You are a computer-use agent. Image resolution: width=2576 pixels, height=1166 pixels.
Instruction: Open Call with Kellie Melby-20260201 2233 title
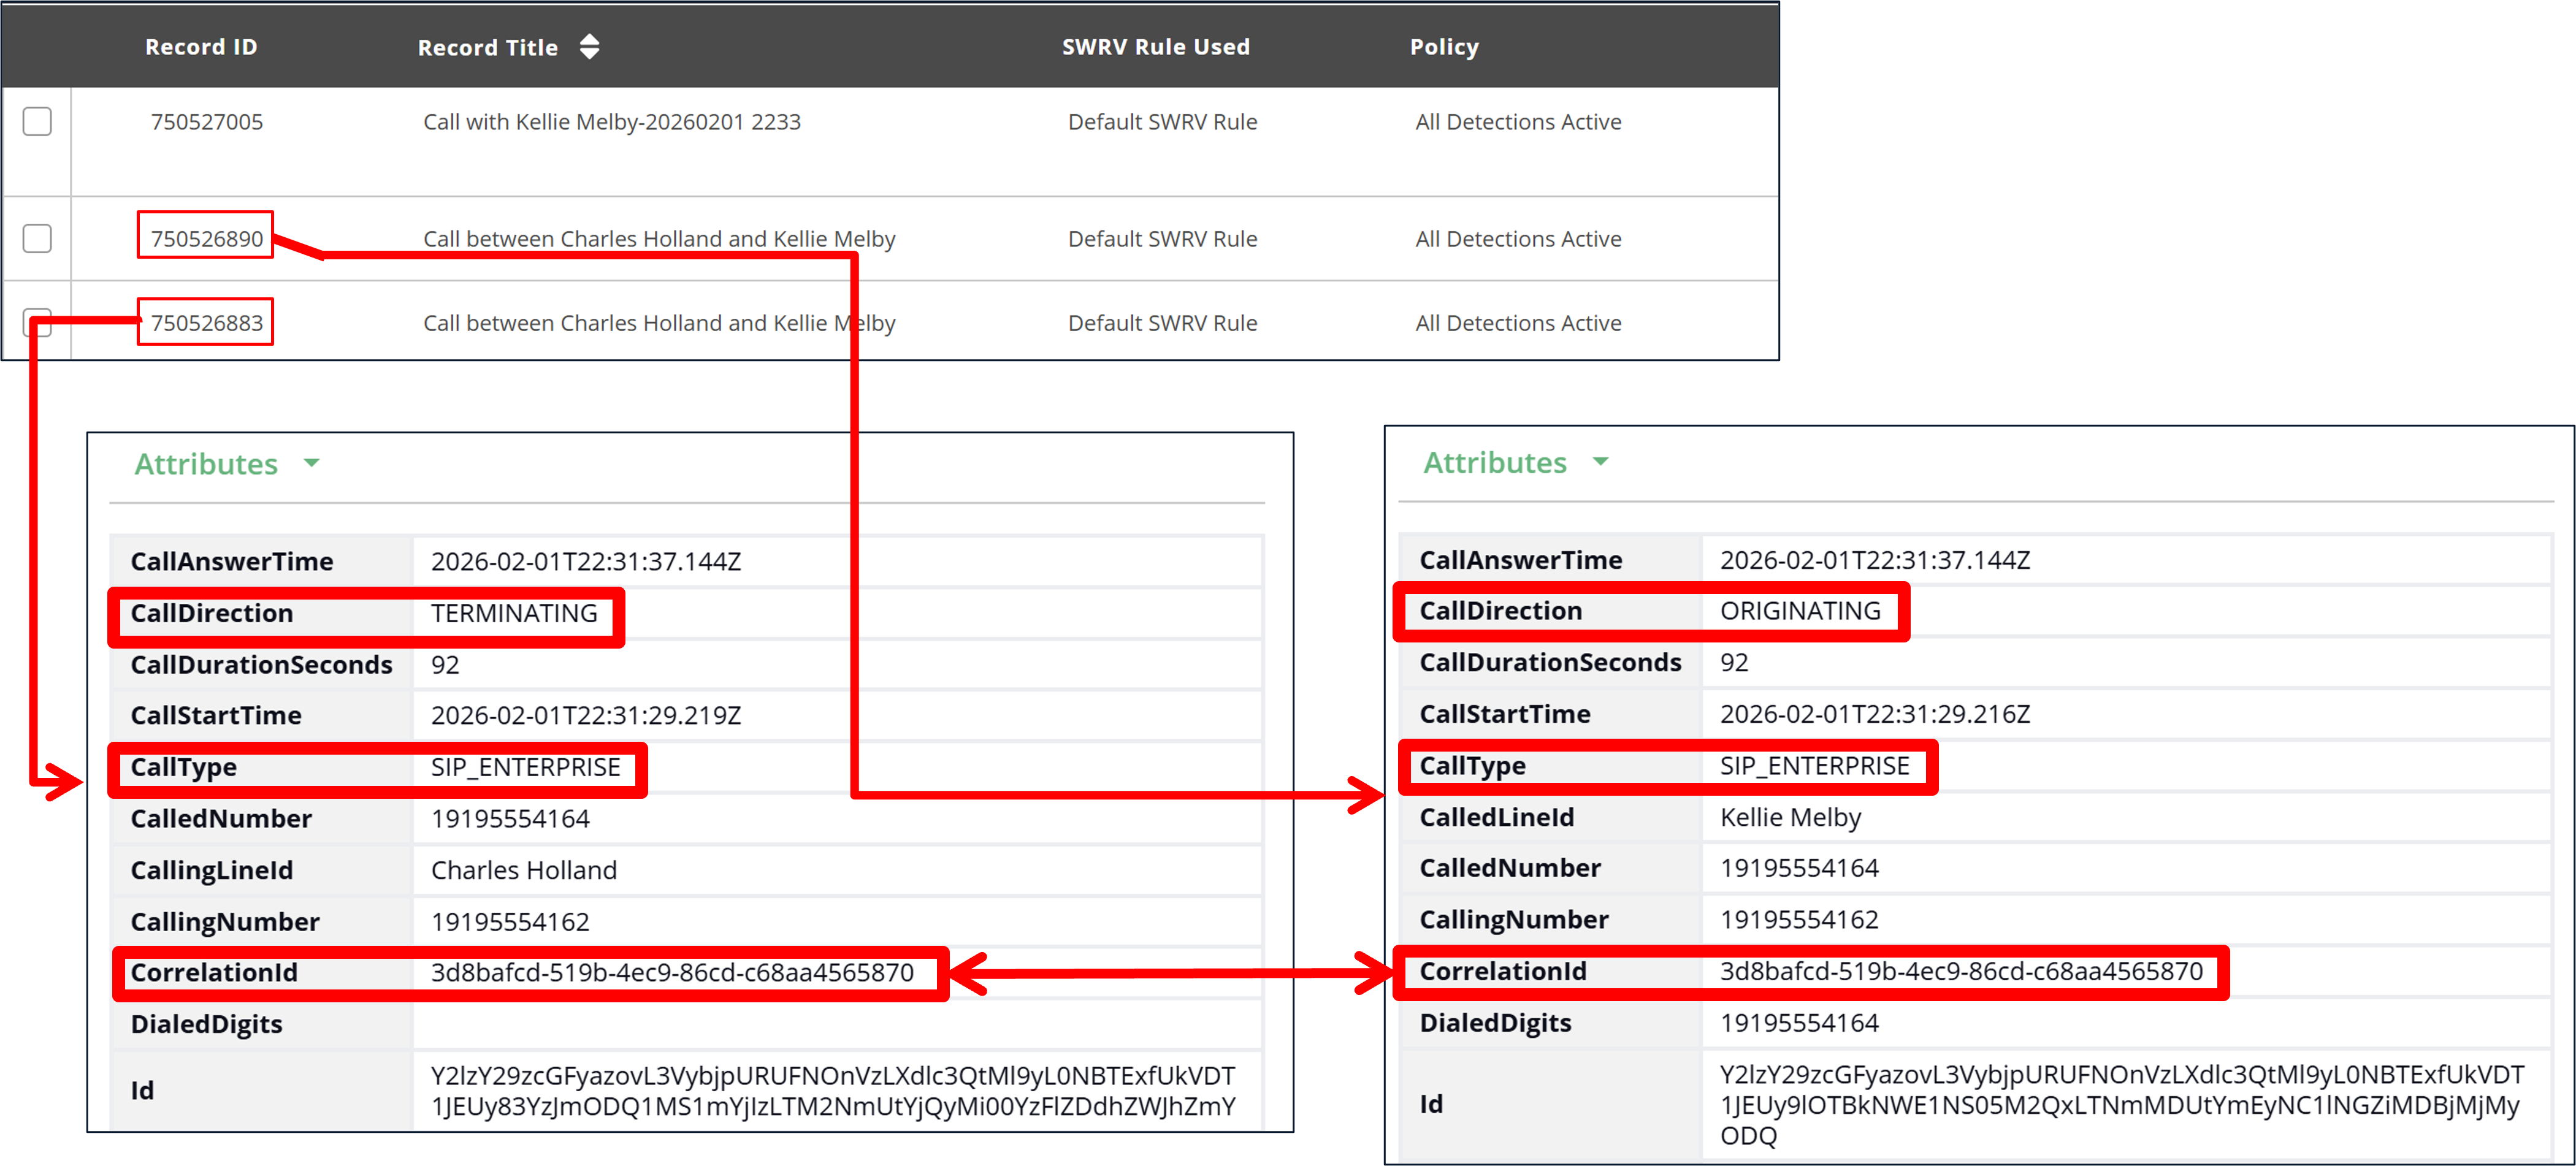pos(611,121)
